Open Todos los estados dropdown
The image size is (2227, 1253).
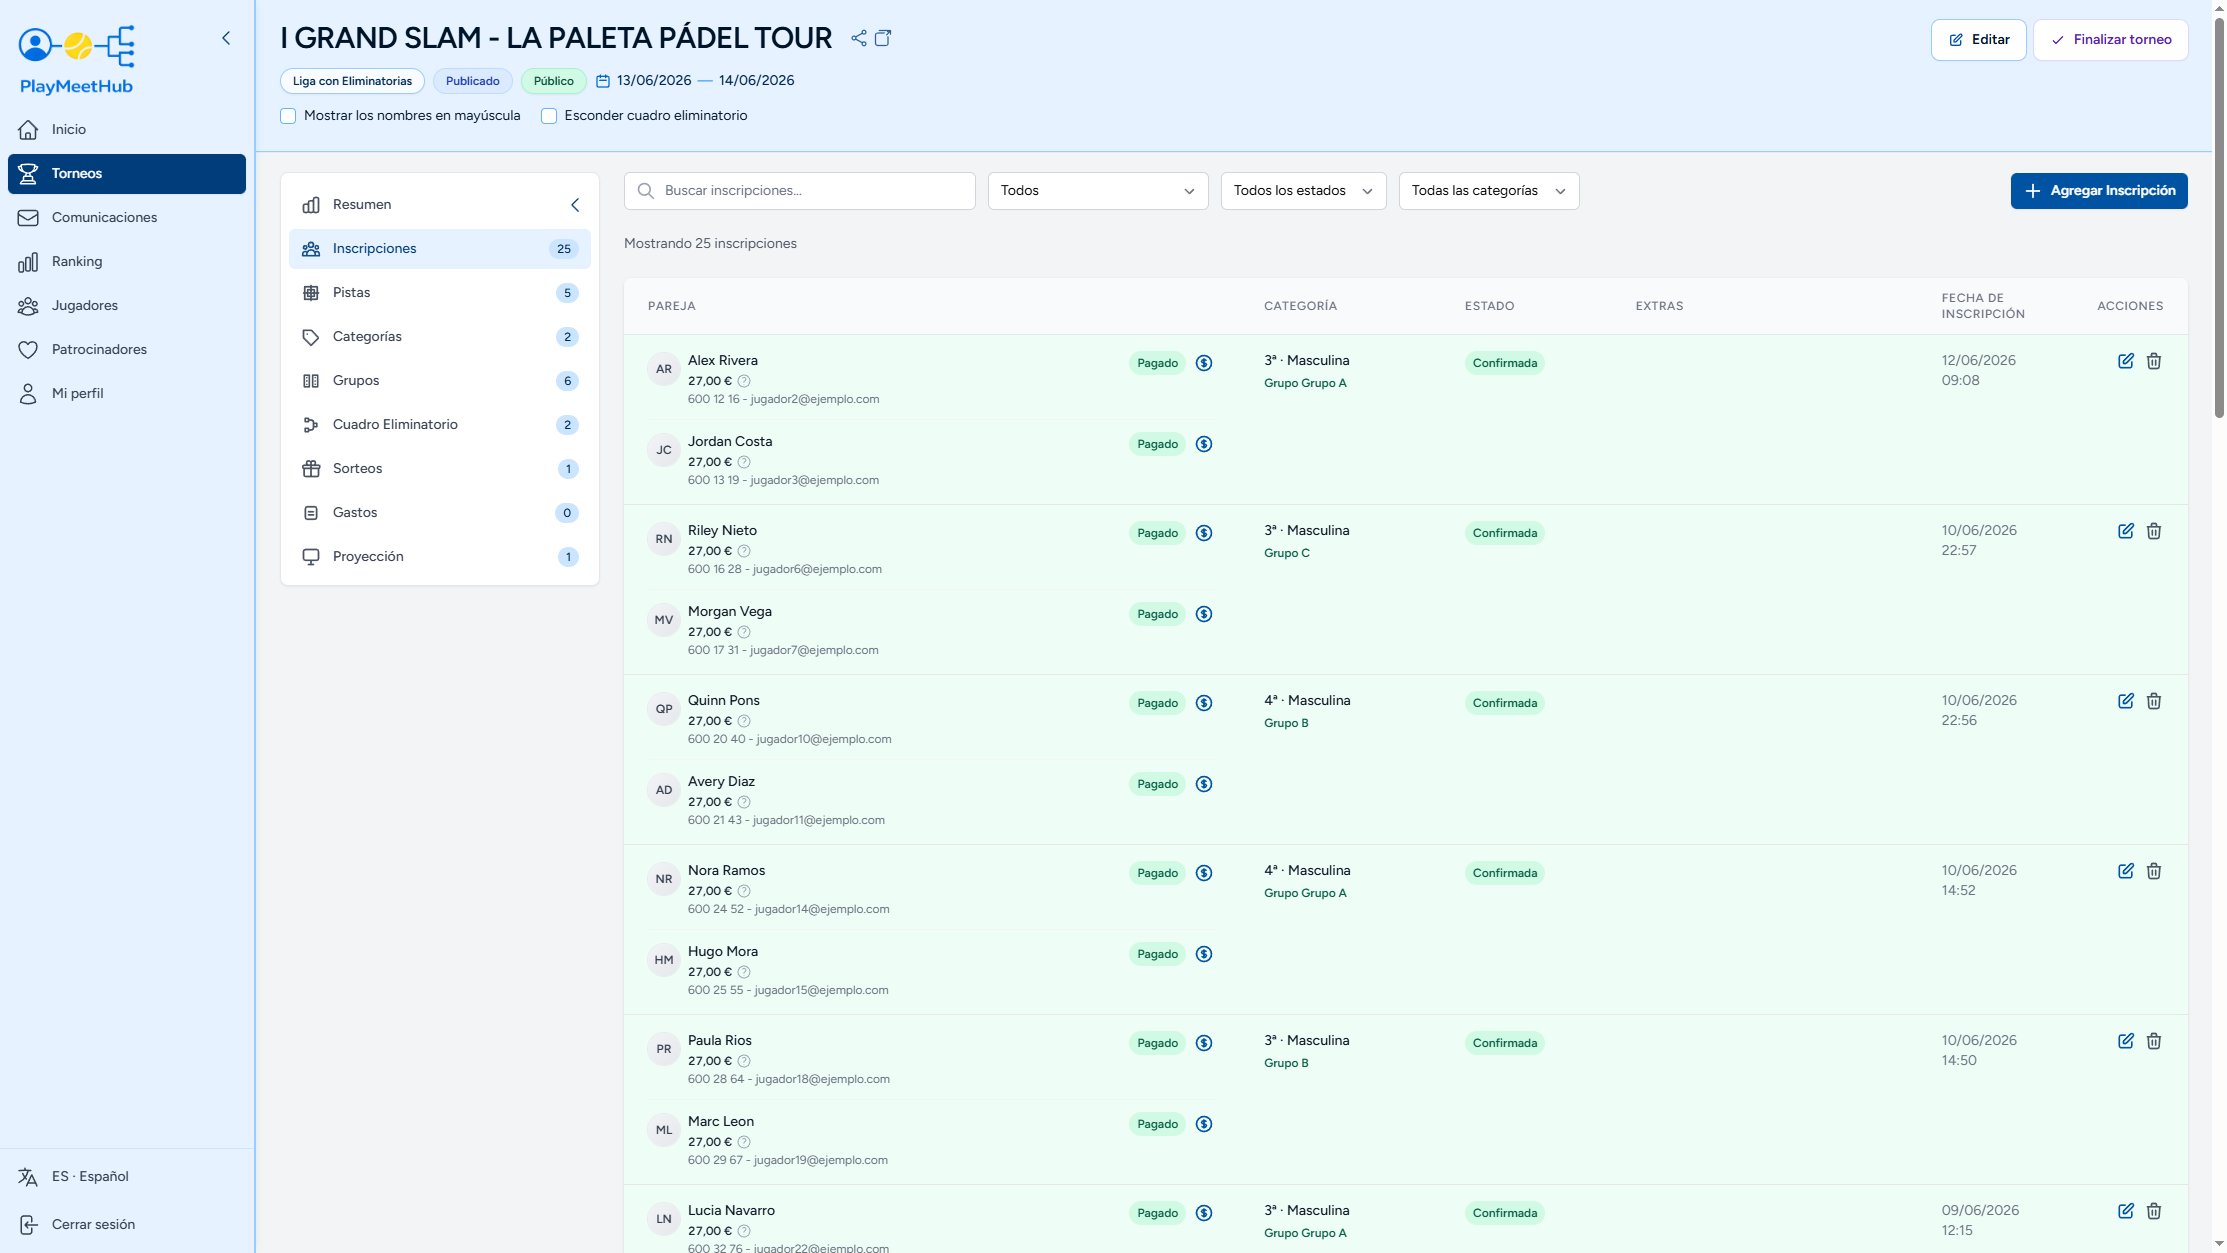coord(1303,191)
